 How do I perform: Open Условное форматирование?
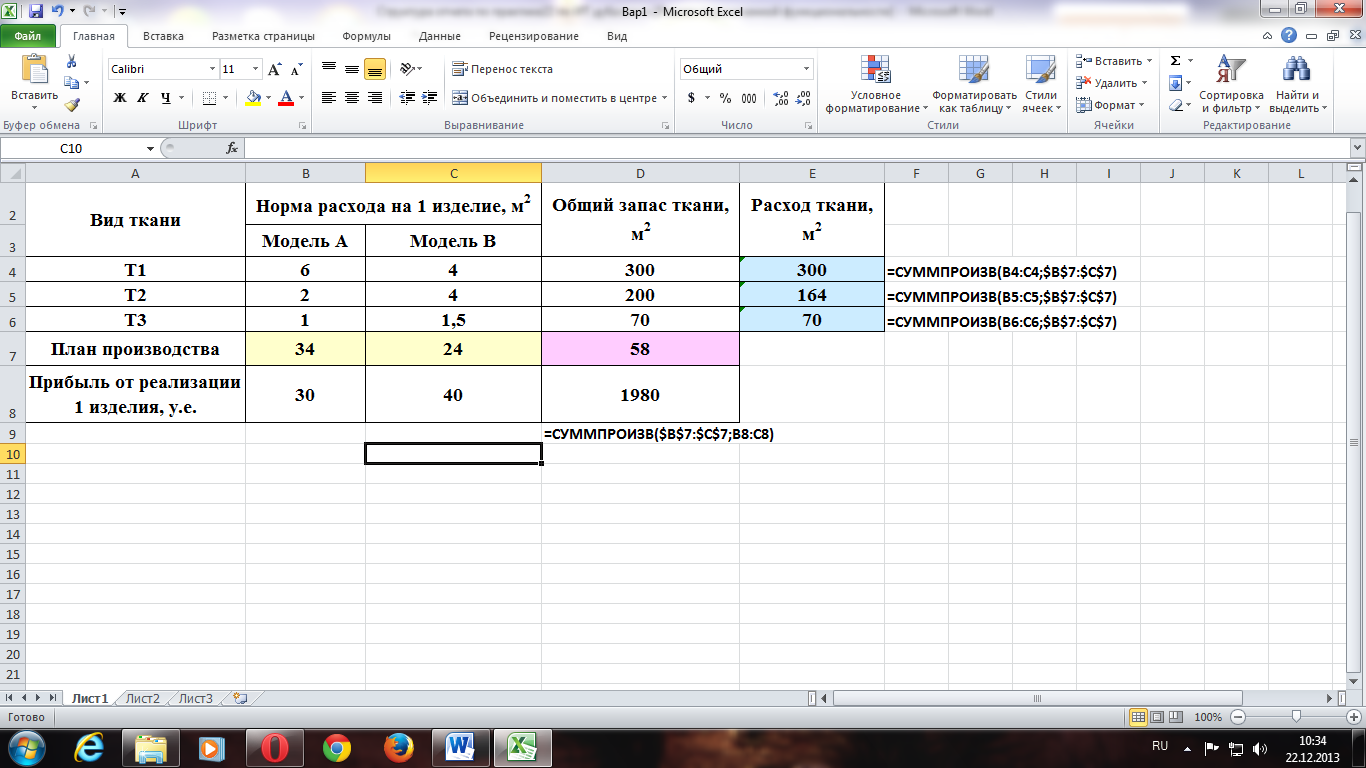(x=876, y=85)
